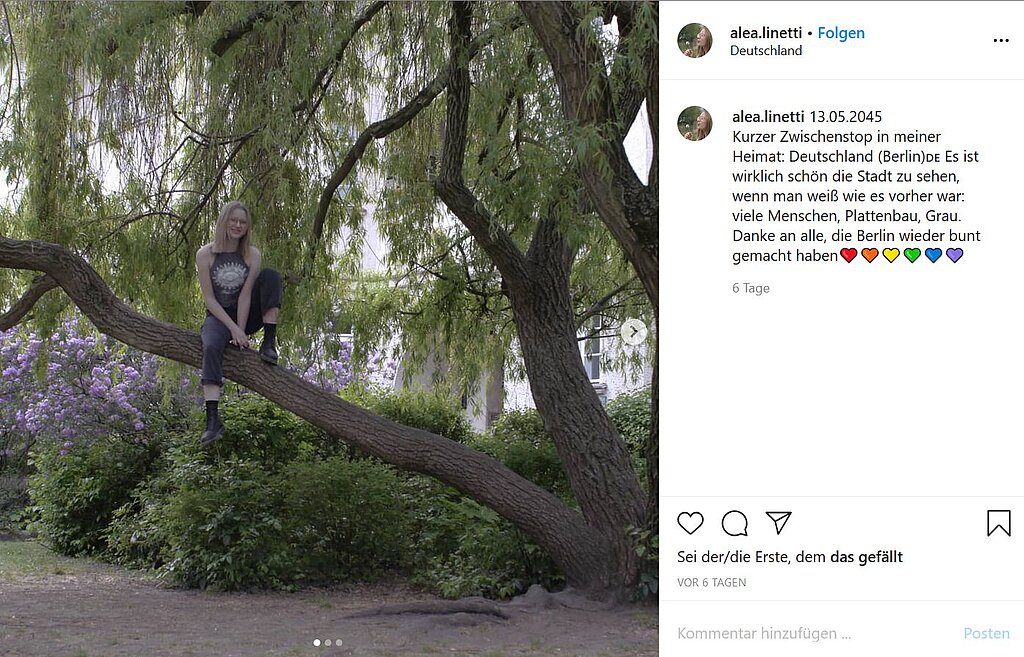Like the post with the heart icon
Viewport: 1024px width, 657px height.
(x=690, y=523)
